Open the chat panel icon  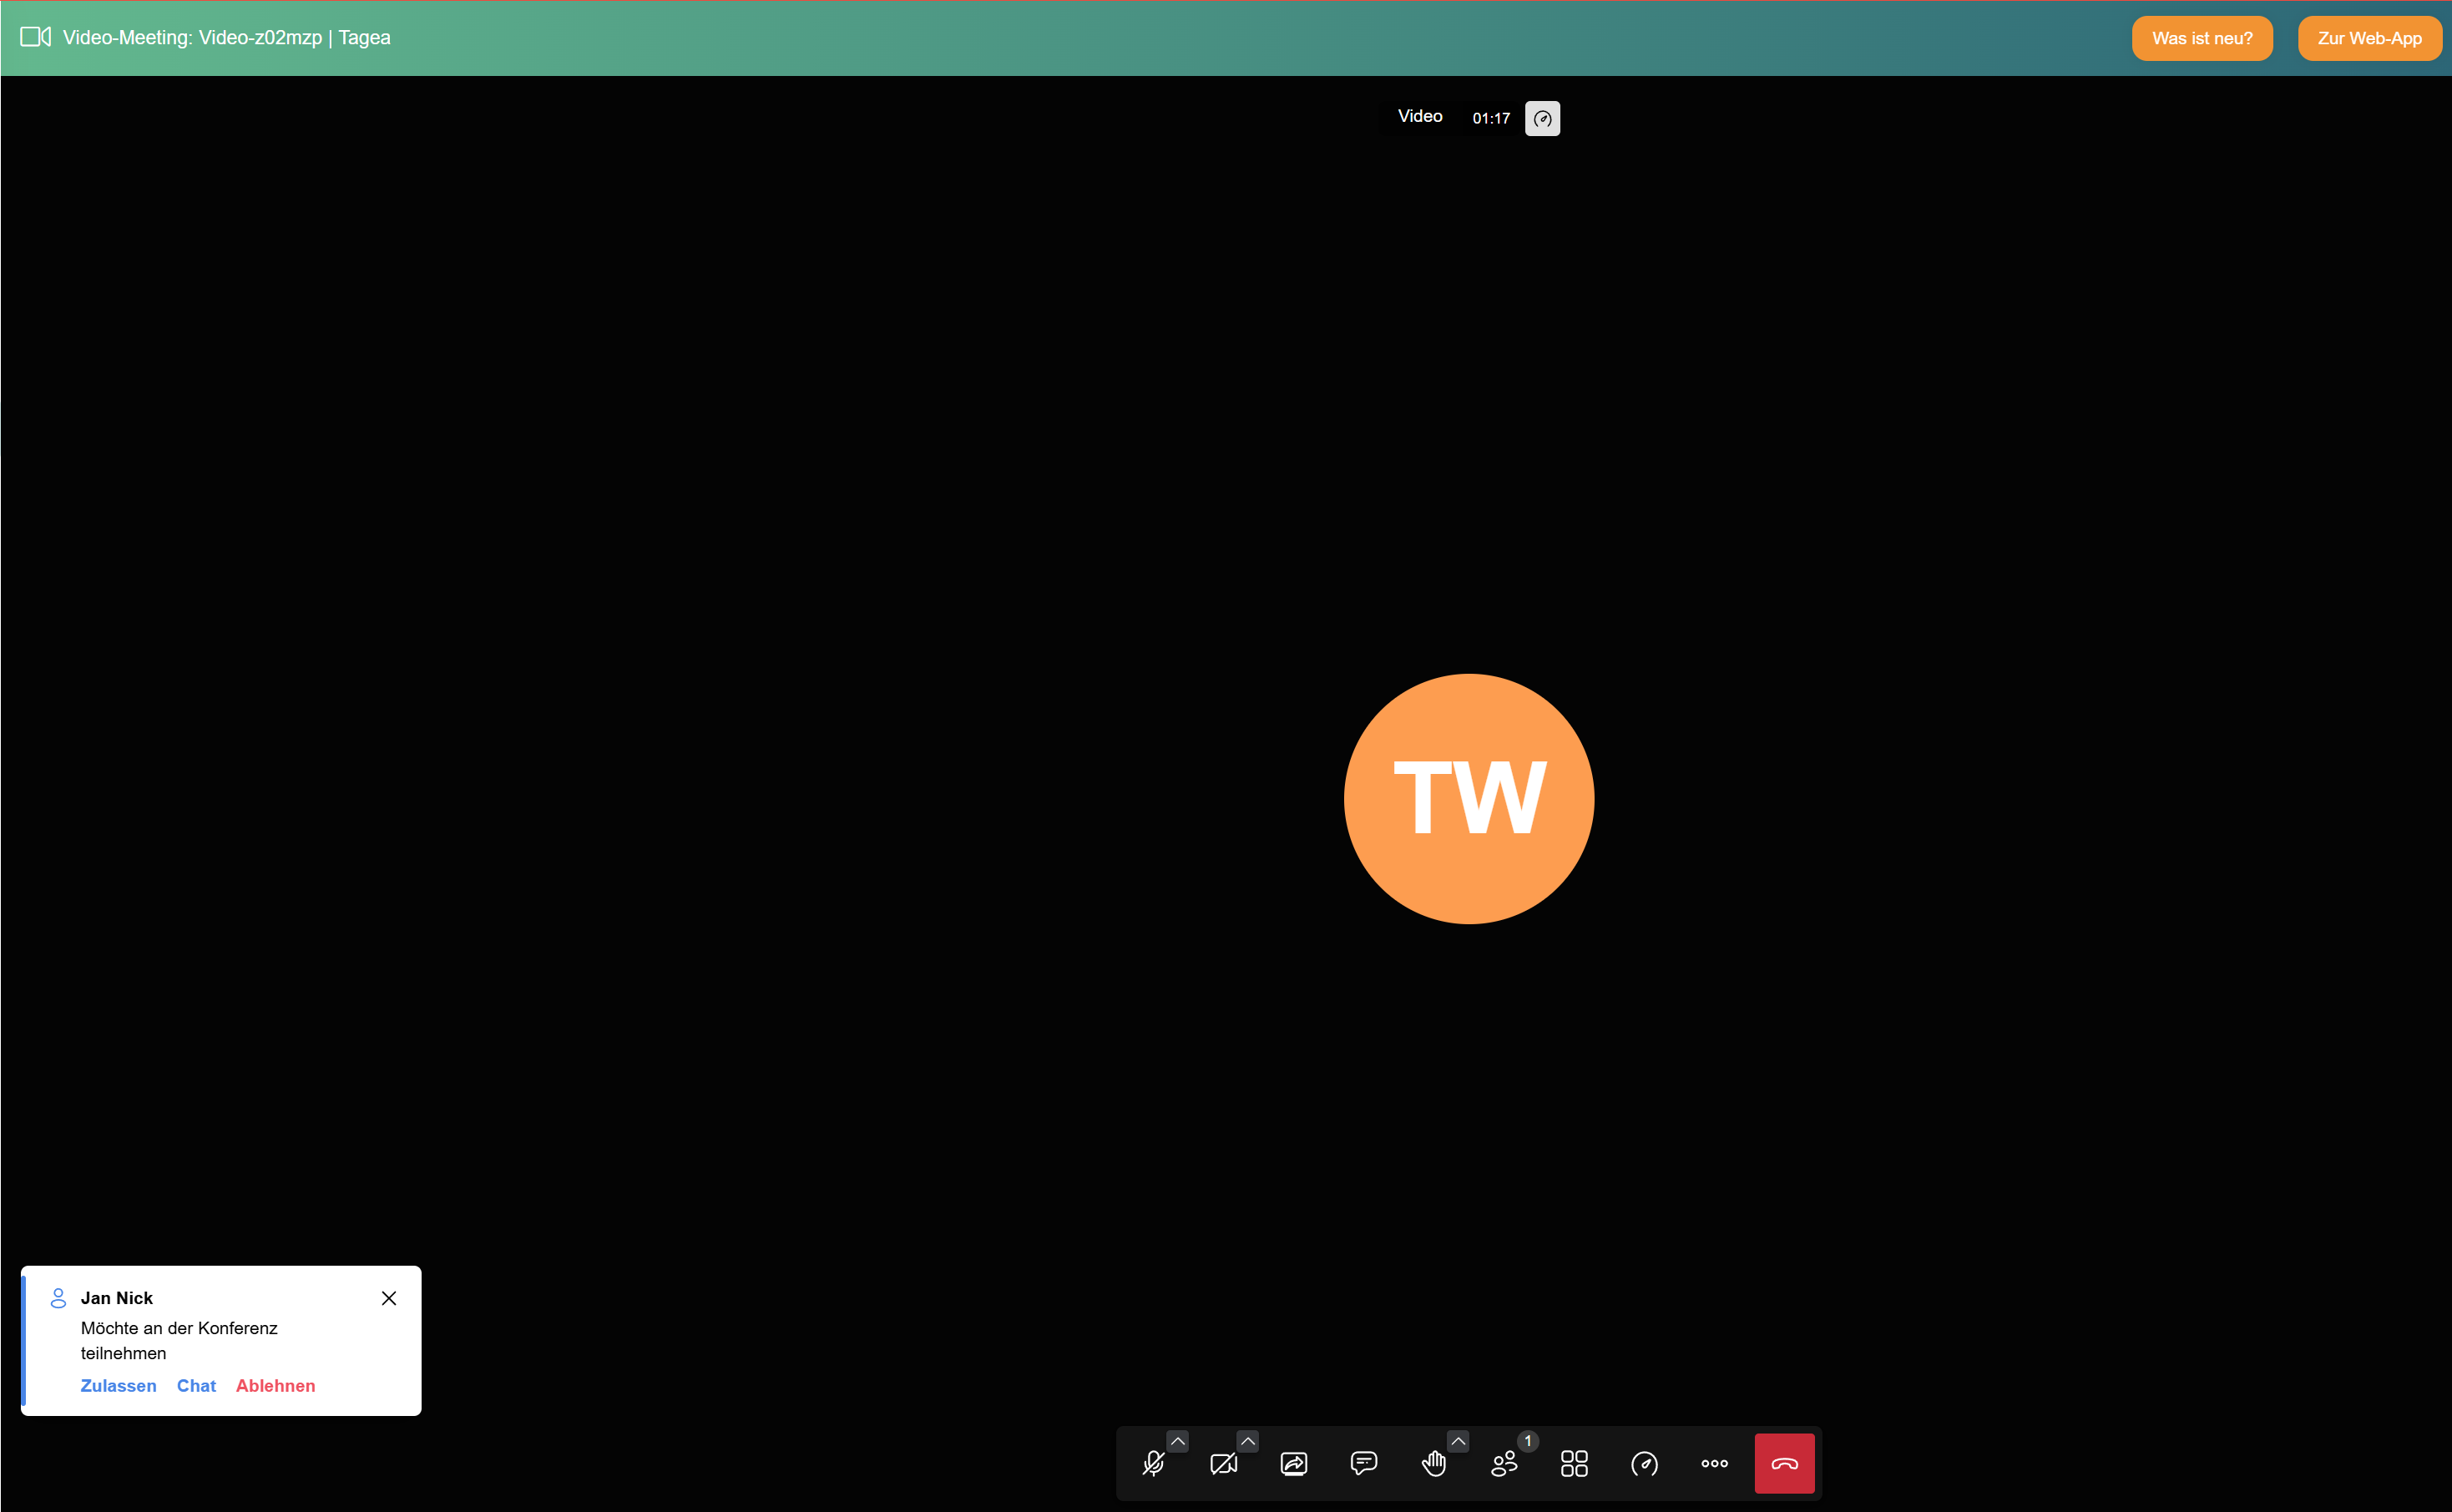point(1364,1464)
